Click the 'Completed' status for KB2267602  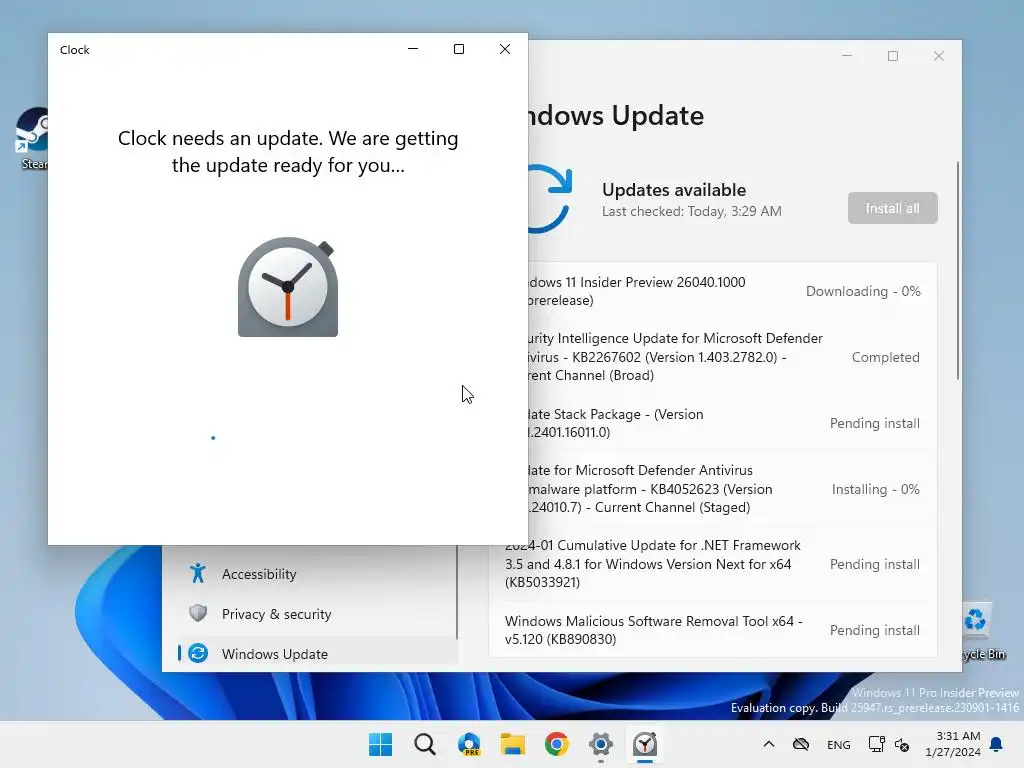886,357
